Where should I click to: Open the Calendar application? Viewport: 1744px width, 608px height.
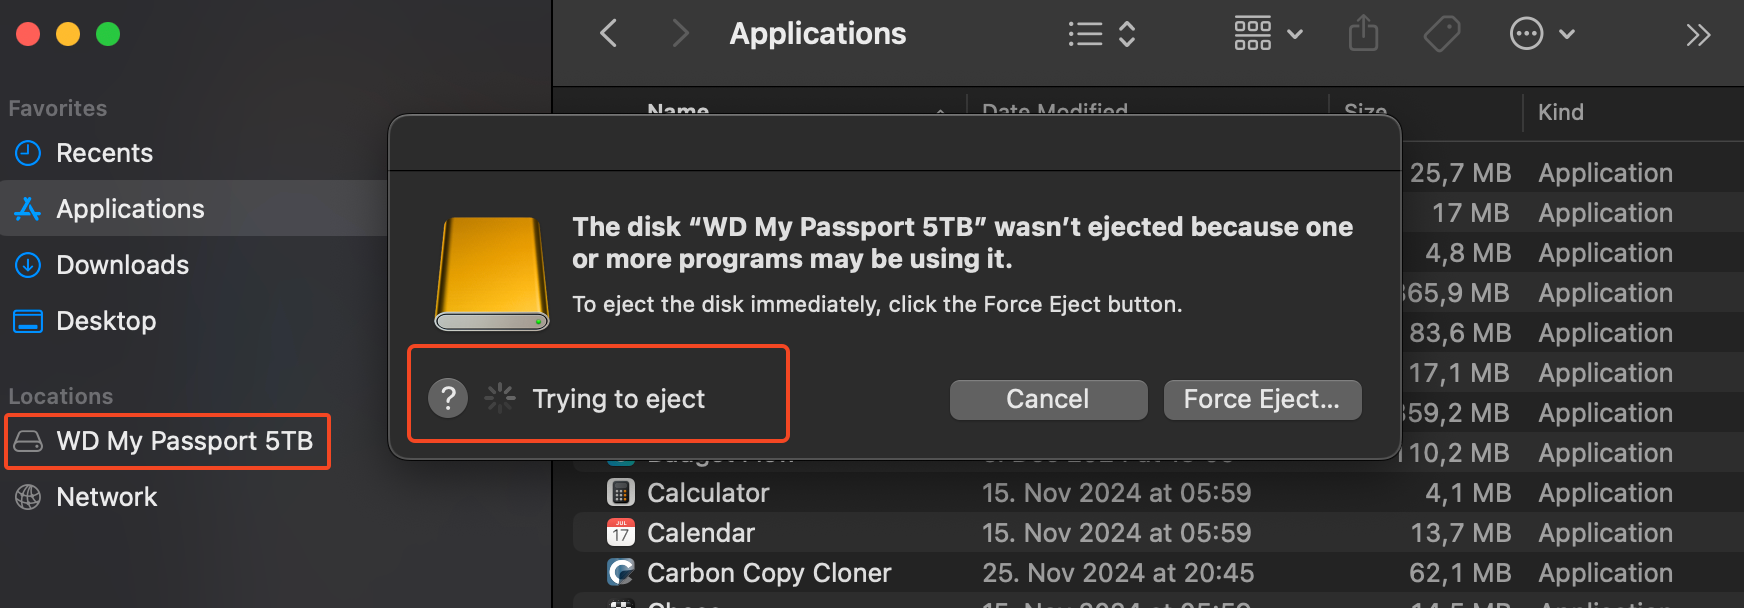700,532
